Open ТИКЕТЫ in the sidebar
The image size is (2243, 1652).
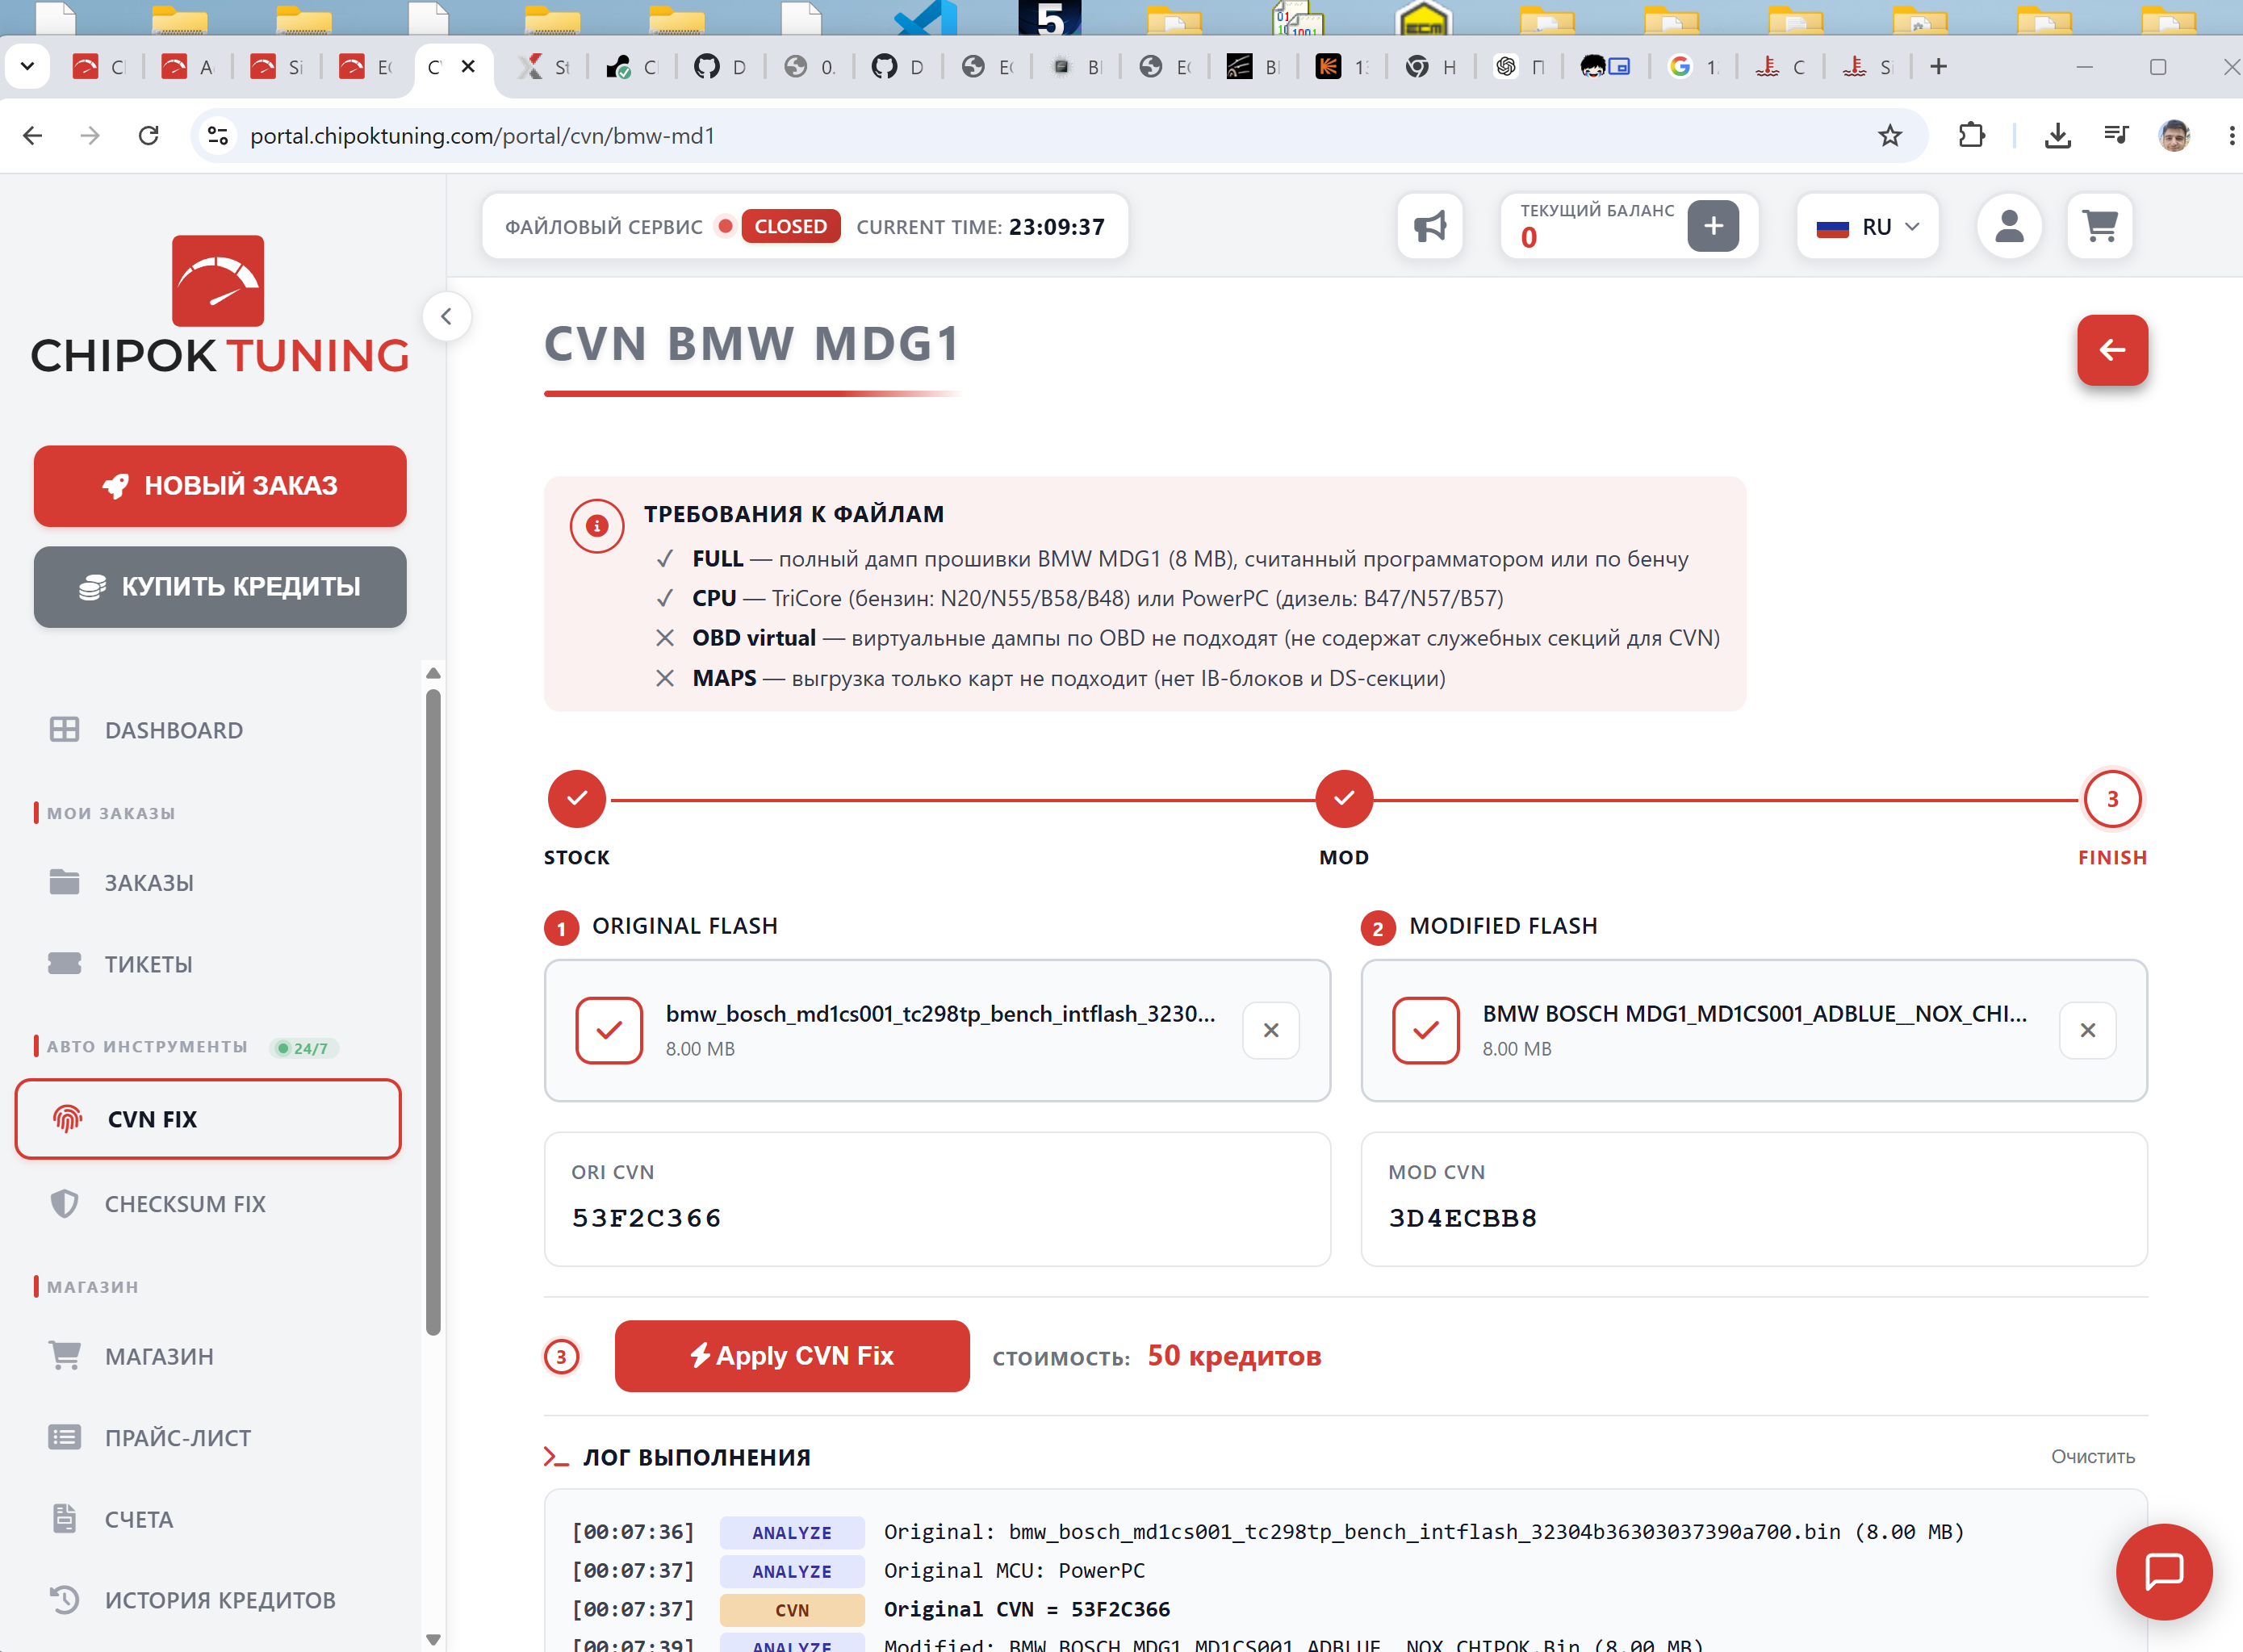pyautogui.click(x=148, y=964)
